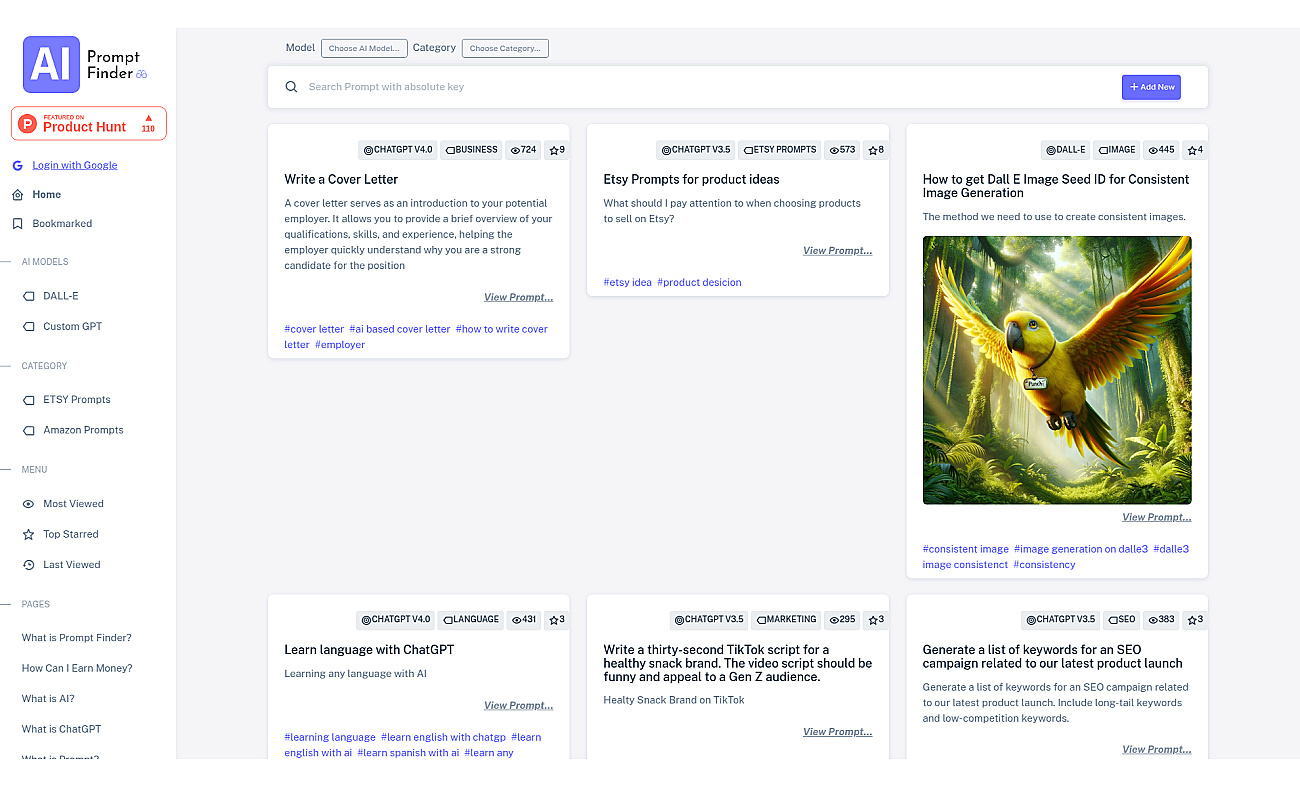View Prompt for TikTok healthy snack script
This screenshot has width=1300, height=788.
[837, 732]
